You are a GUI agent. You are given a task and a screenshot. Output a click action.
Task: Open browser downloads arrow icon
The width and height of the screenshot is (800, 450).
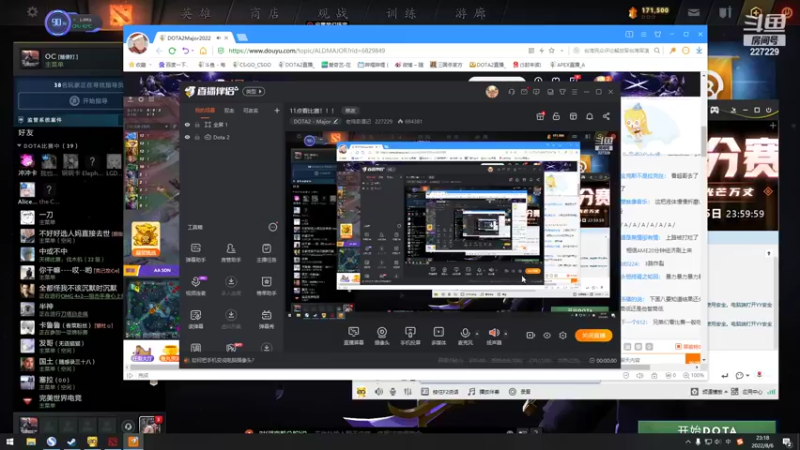tap(698, 51)
